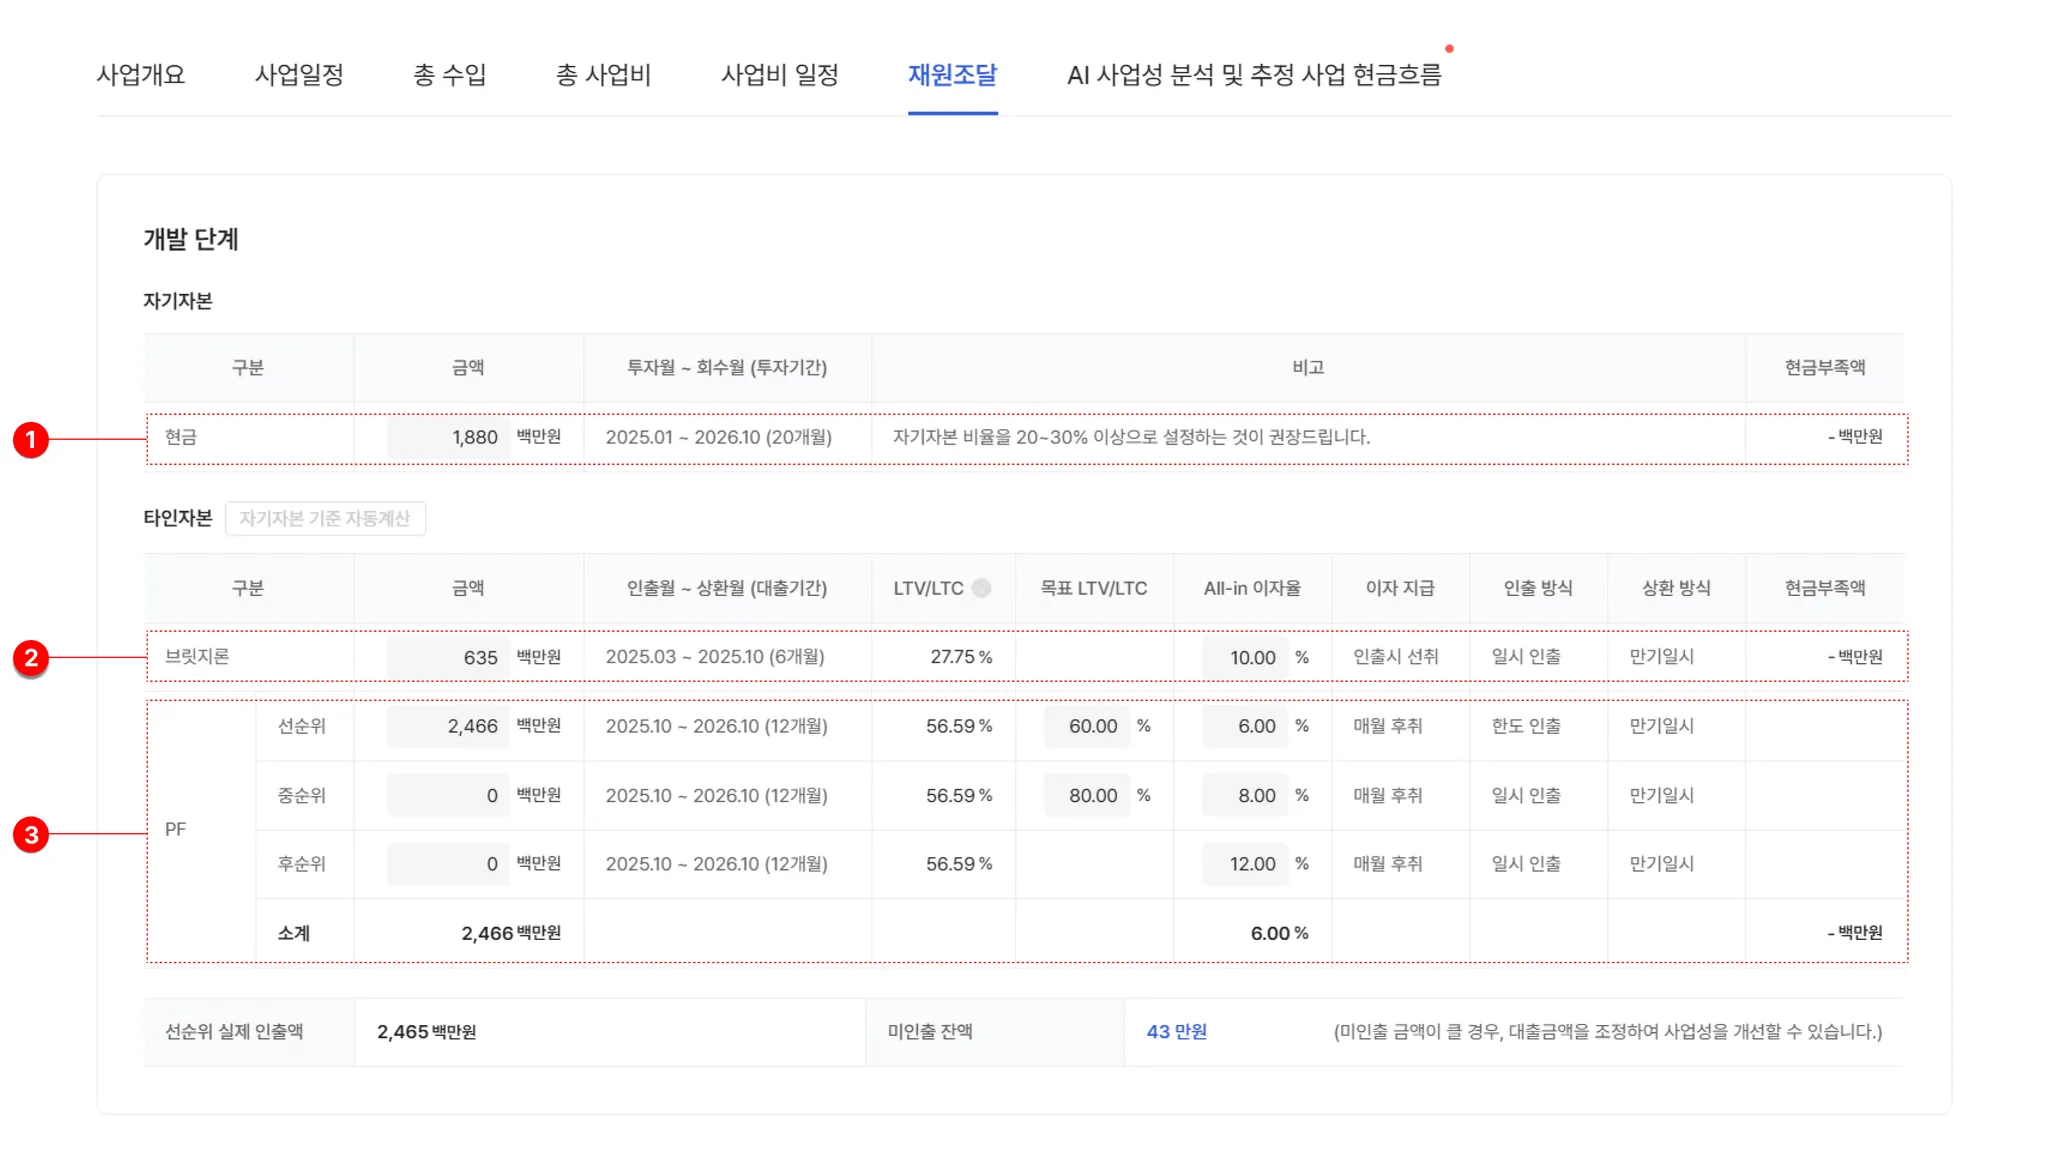2048x1174 pixels.
Task: Click the 후순위 amount field showing 0
Action: point(448,864)
